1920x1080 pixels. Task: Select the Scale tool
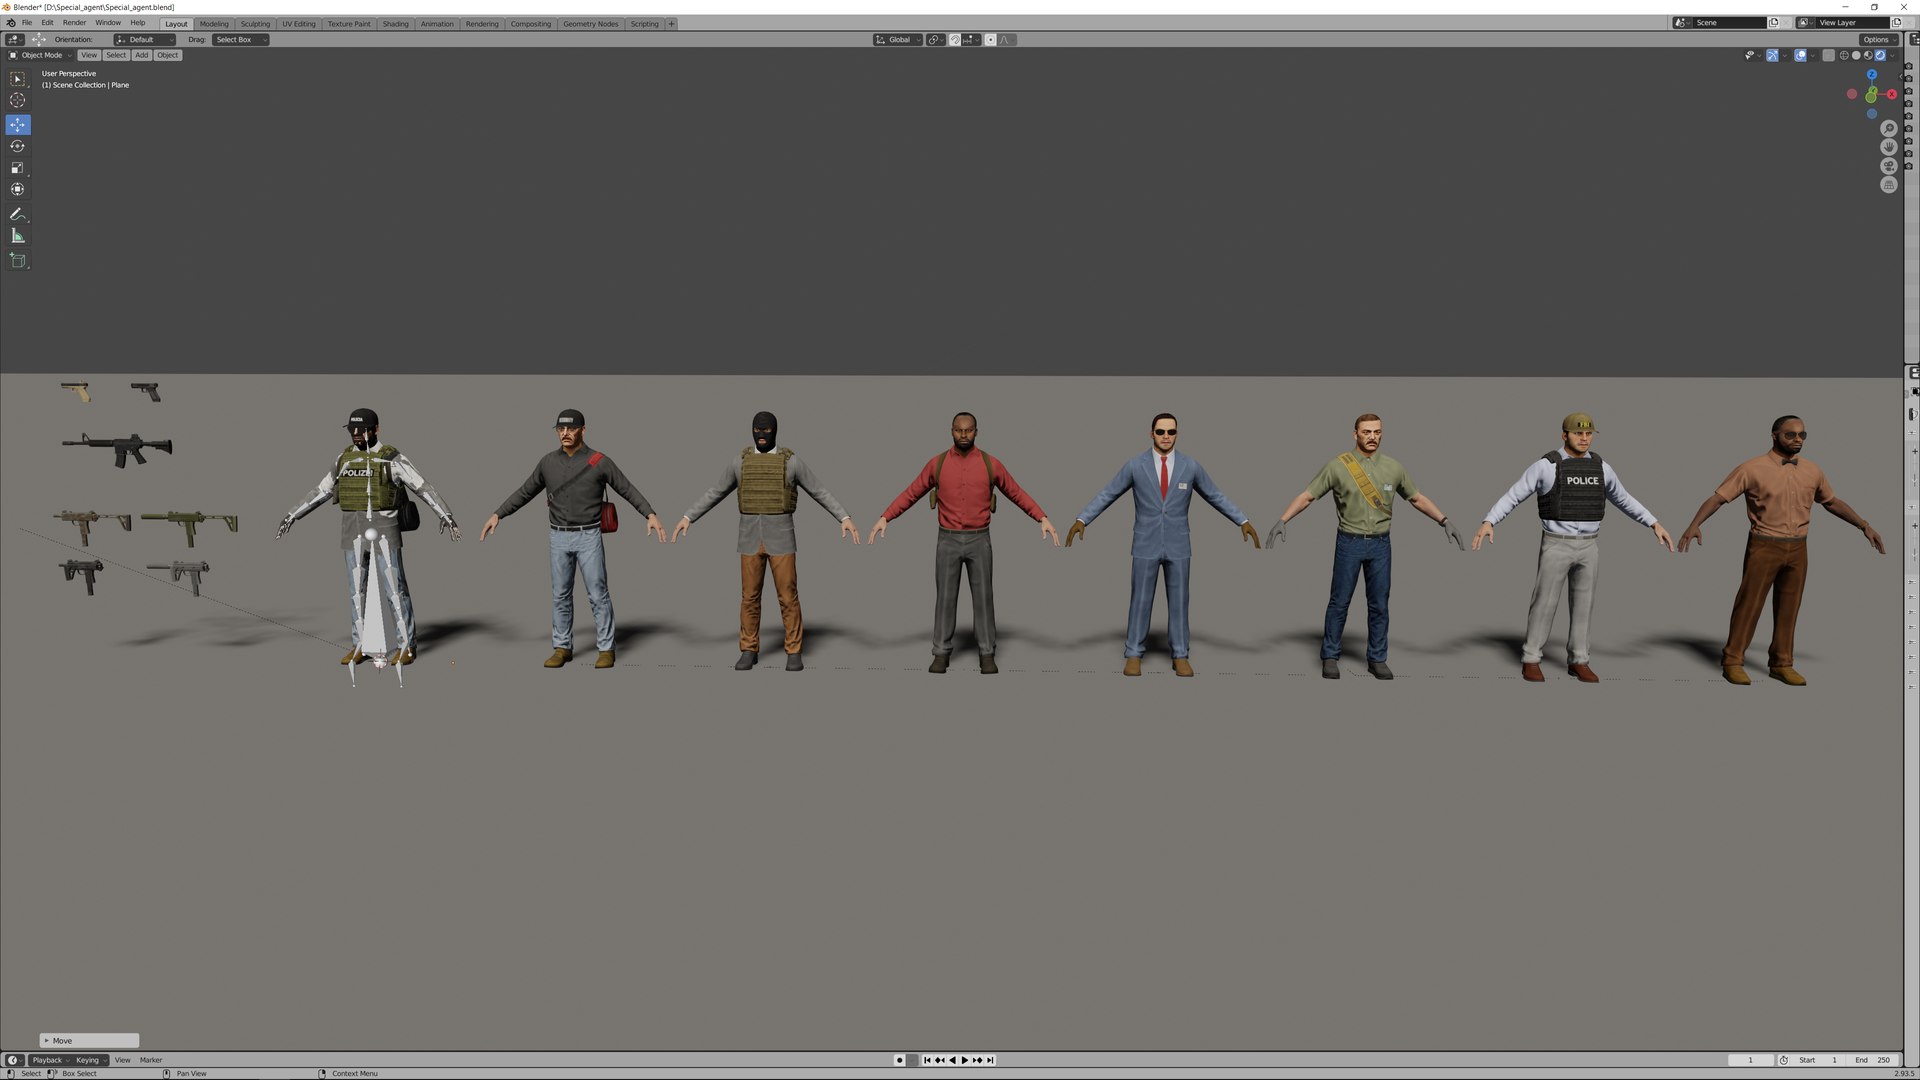[x=18, y=168]
